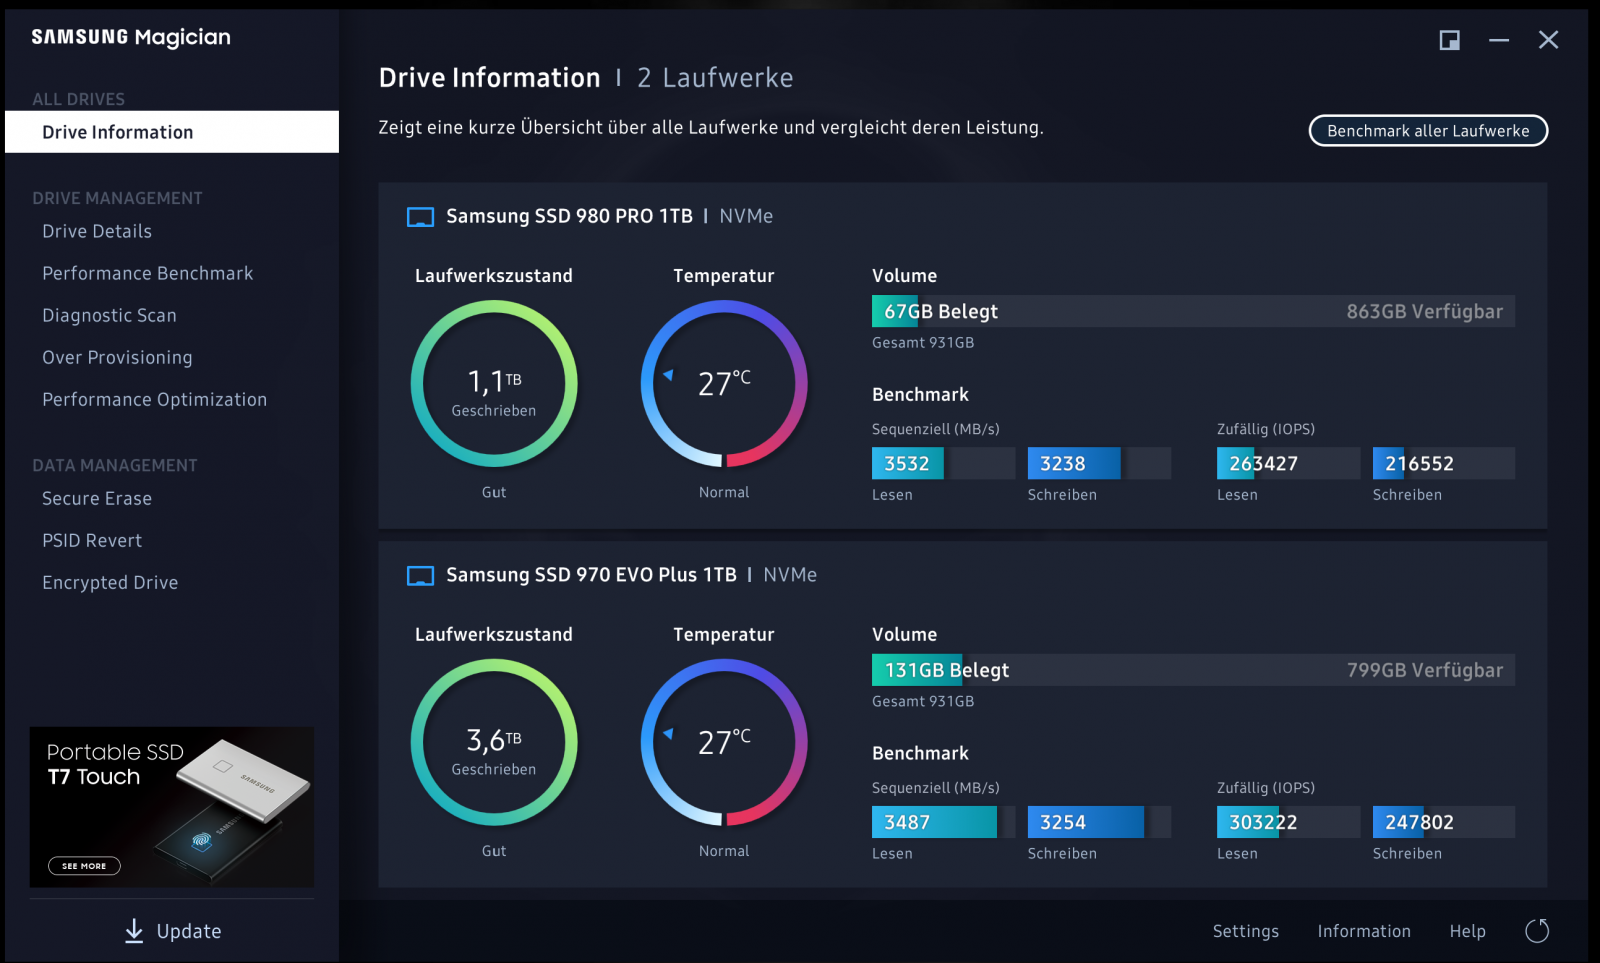Click the Update download arrow icon
This screenshot has height=963, width=1600.
(134, 931)
